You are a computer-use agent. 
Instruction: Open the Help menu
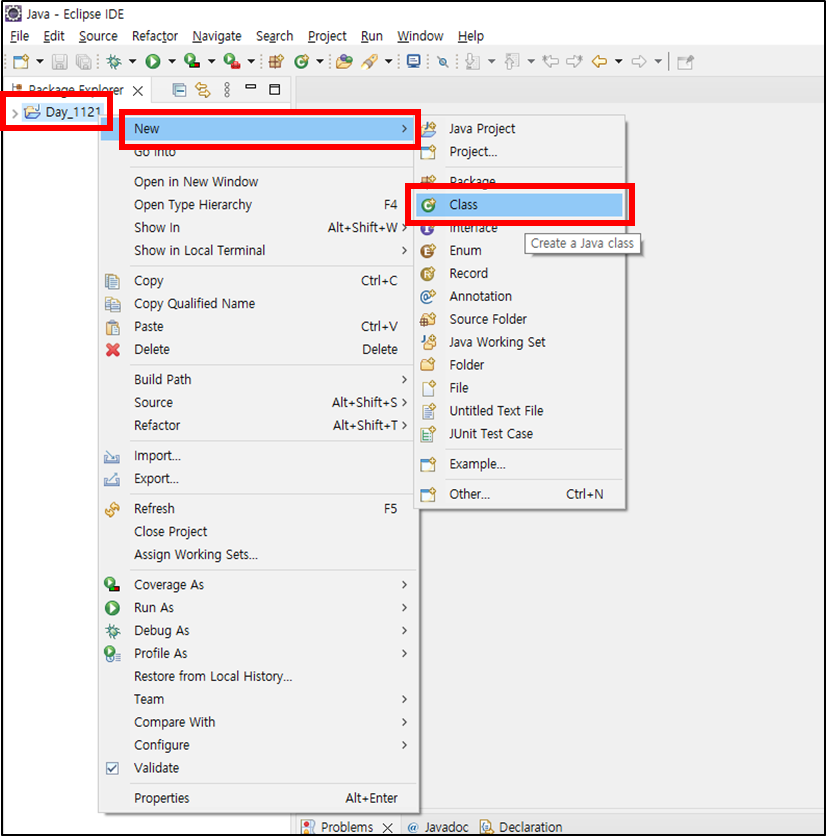[x=470, y=36]
